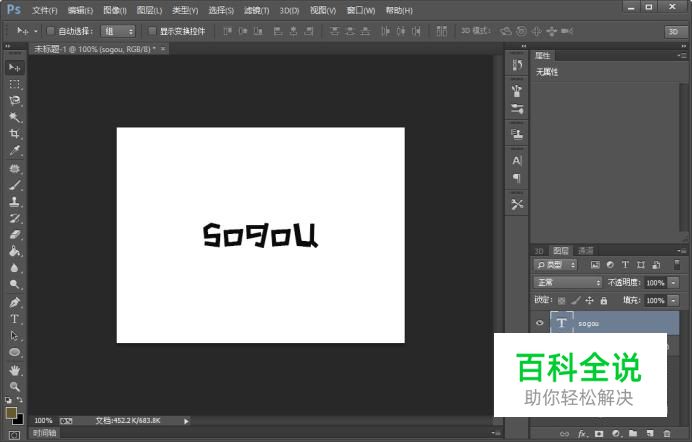Screen dimensions: 692x442
Task: Select the Hand tool
Action: tap(15, 370)
